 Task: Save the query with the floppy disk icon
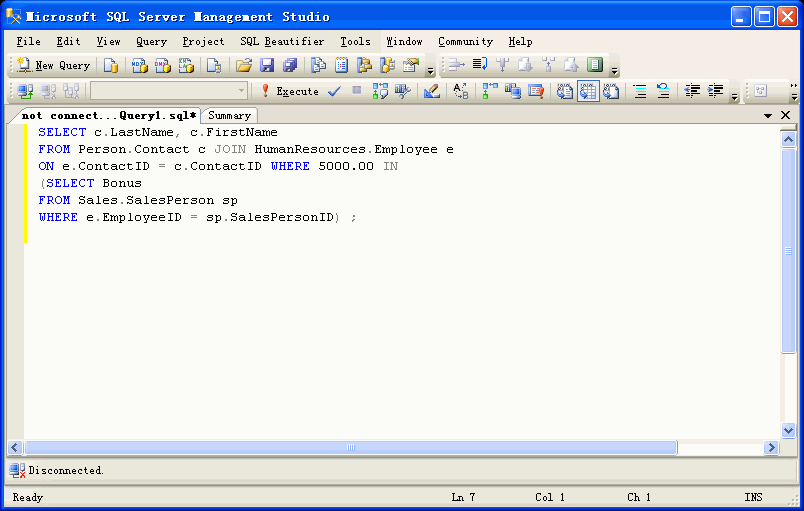click(x=267, y=65)
